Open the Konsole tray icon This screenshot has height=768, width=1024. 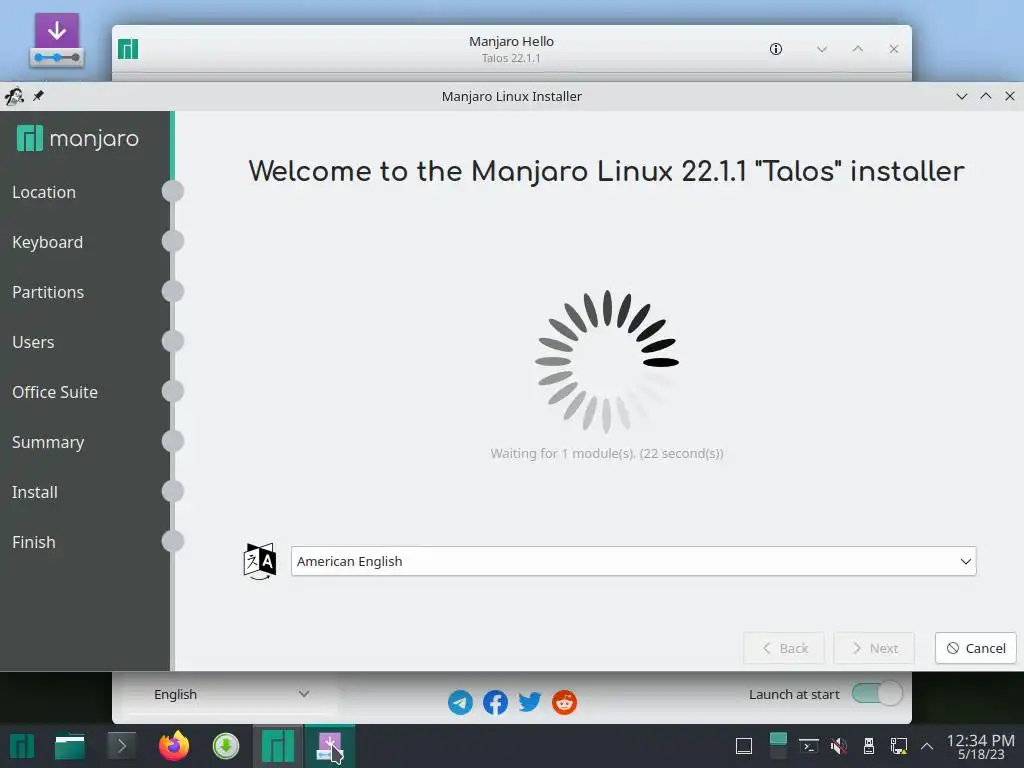[809, 746]
